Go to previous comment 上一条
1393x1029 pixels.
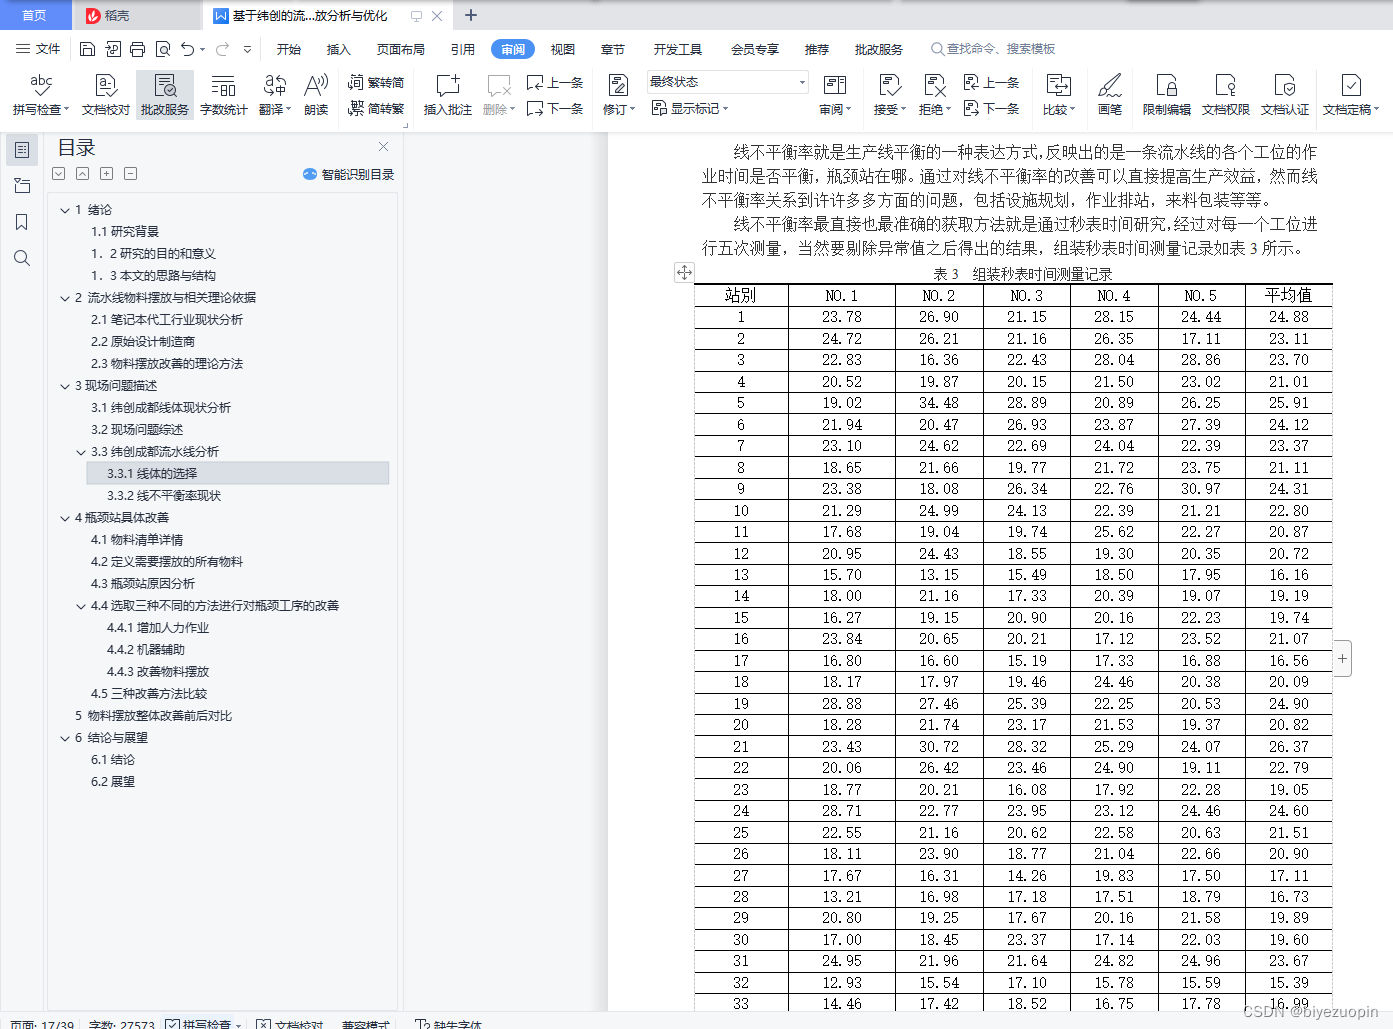(555, 83)
